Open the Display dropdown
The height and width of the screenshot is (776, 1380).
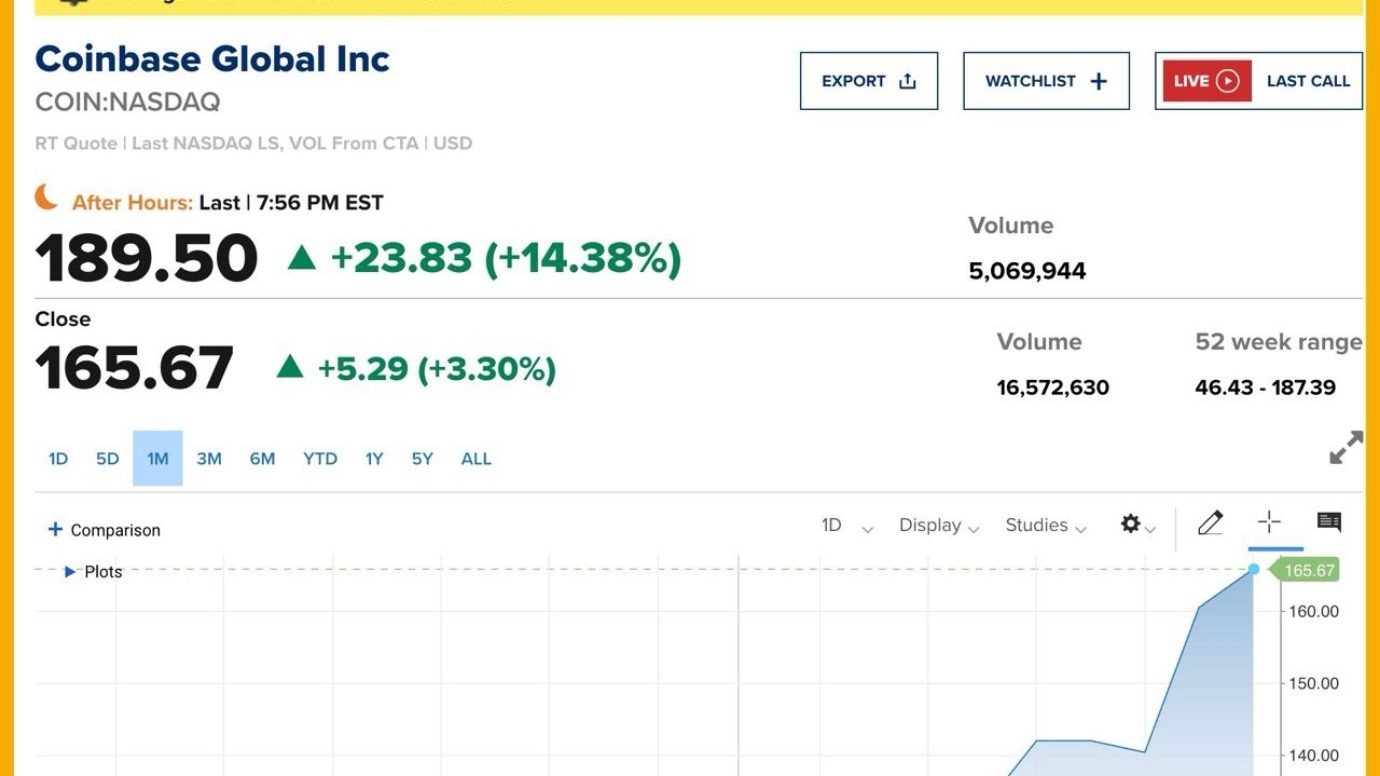pyautogui.click(x=938, y=526)
